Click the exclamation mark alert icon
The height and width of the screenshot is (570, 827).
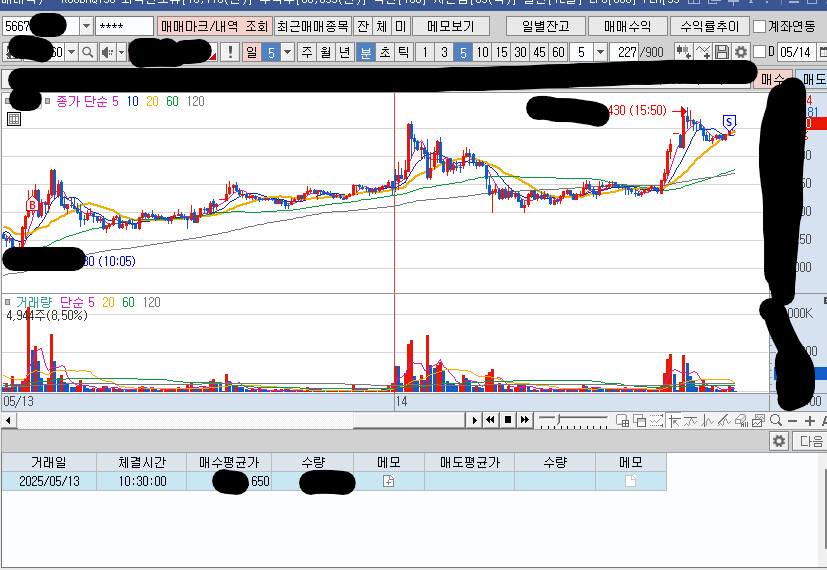[230, 52]
